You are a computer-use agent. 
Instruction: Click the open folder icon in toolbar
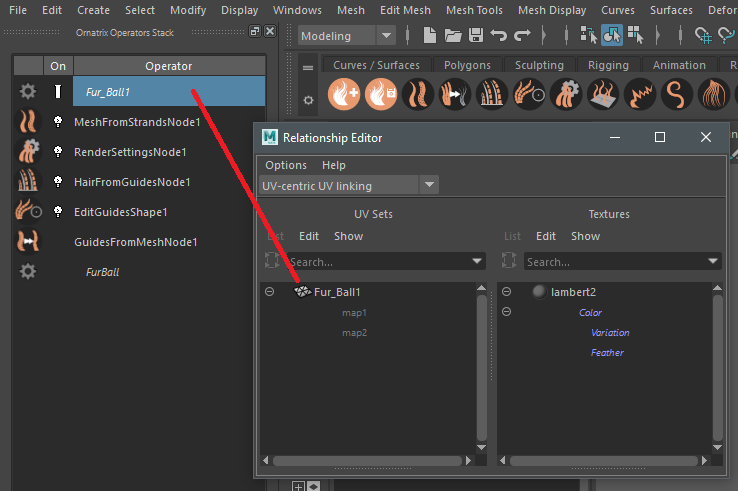point(453,36)
